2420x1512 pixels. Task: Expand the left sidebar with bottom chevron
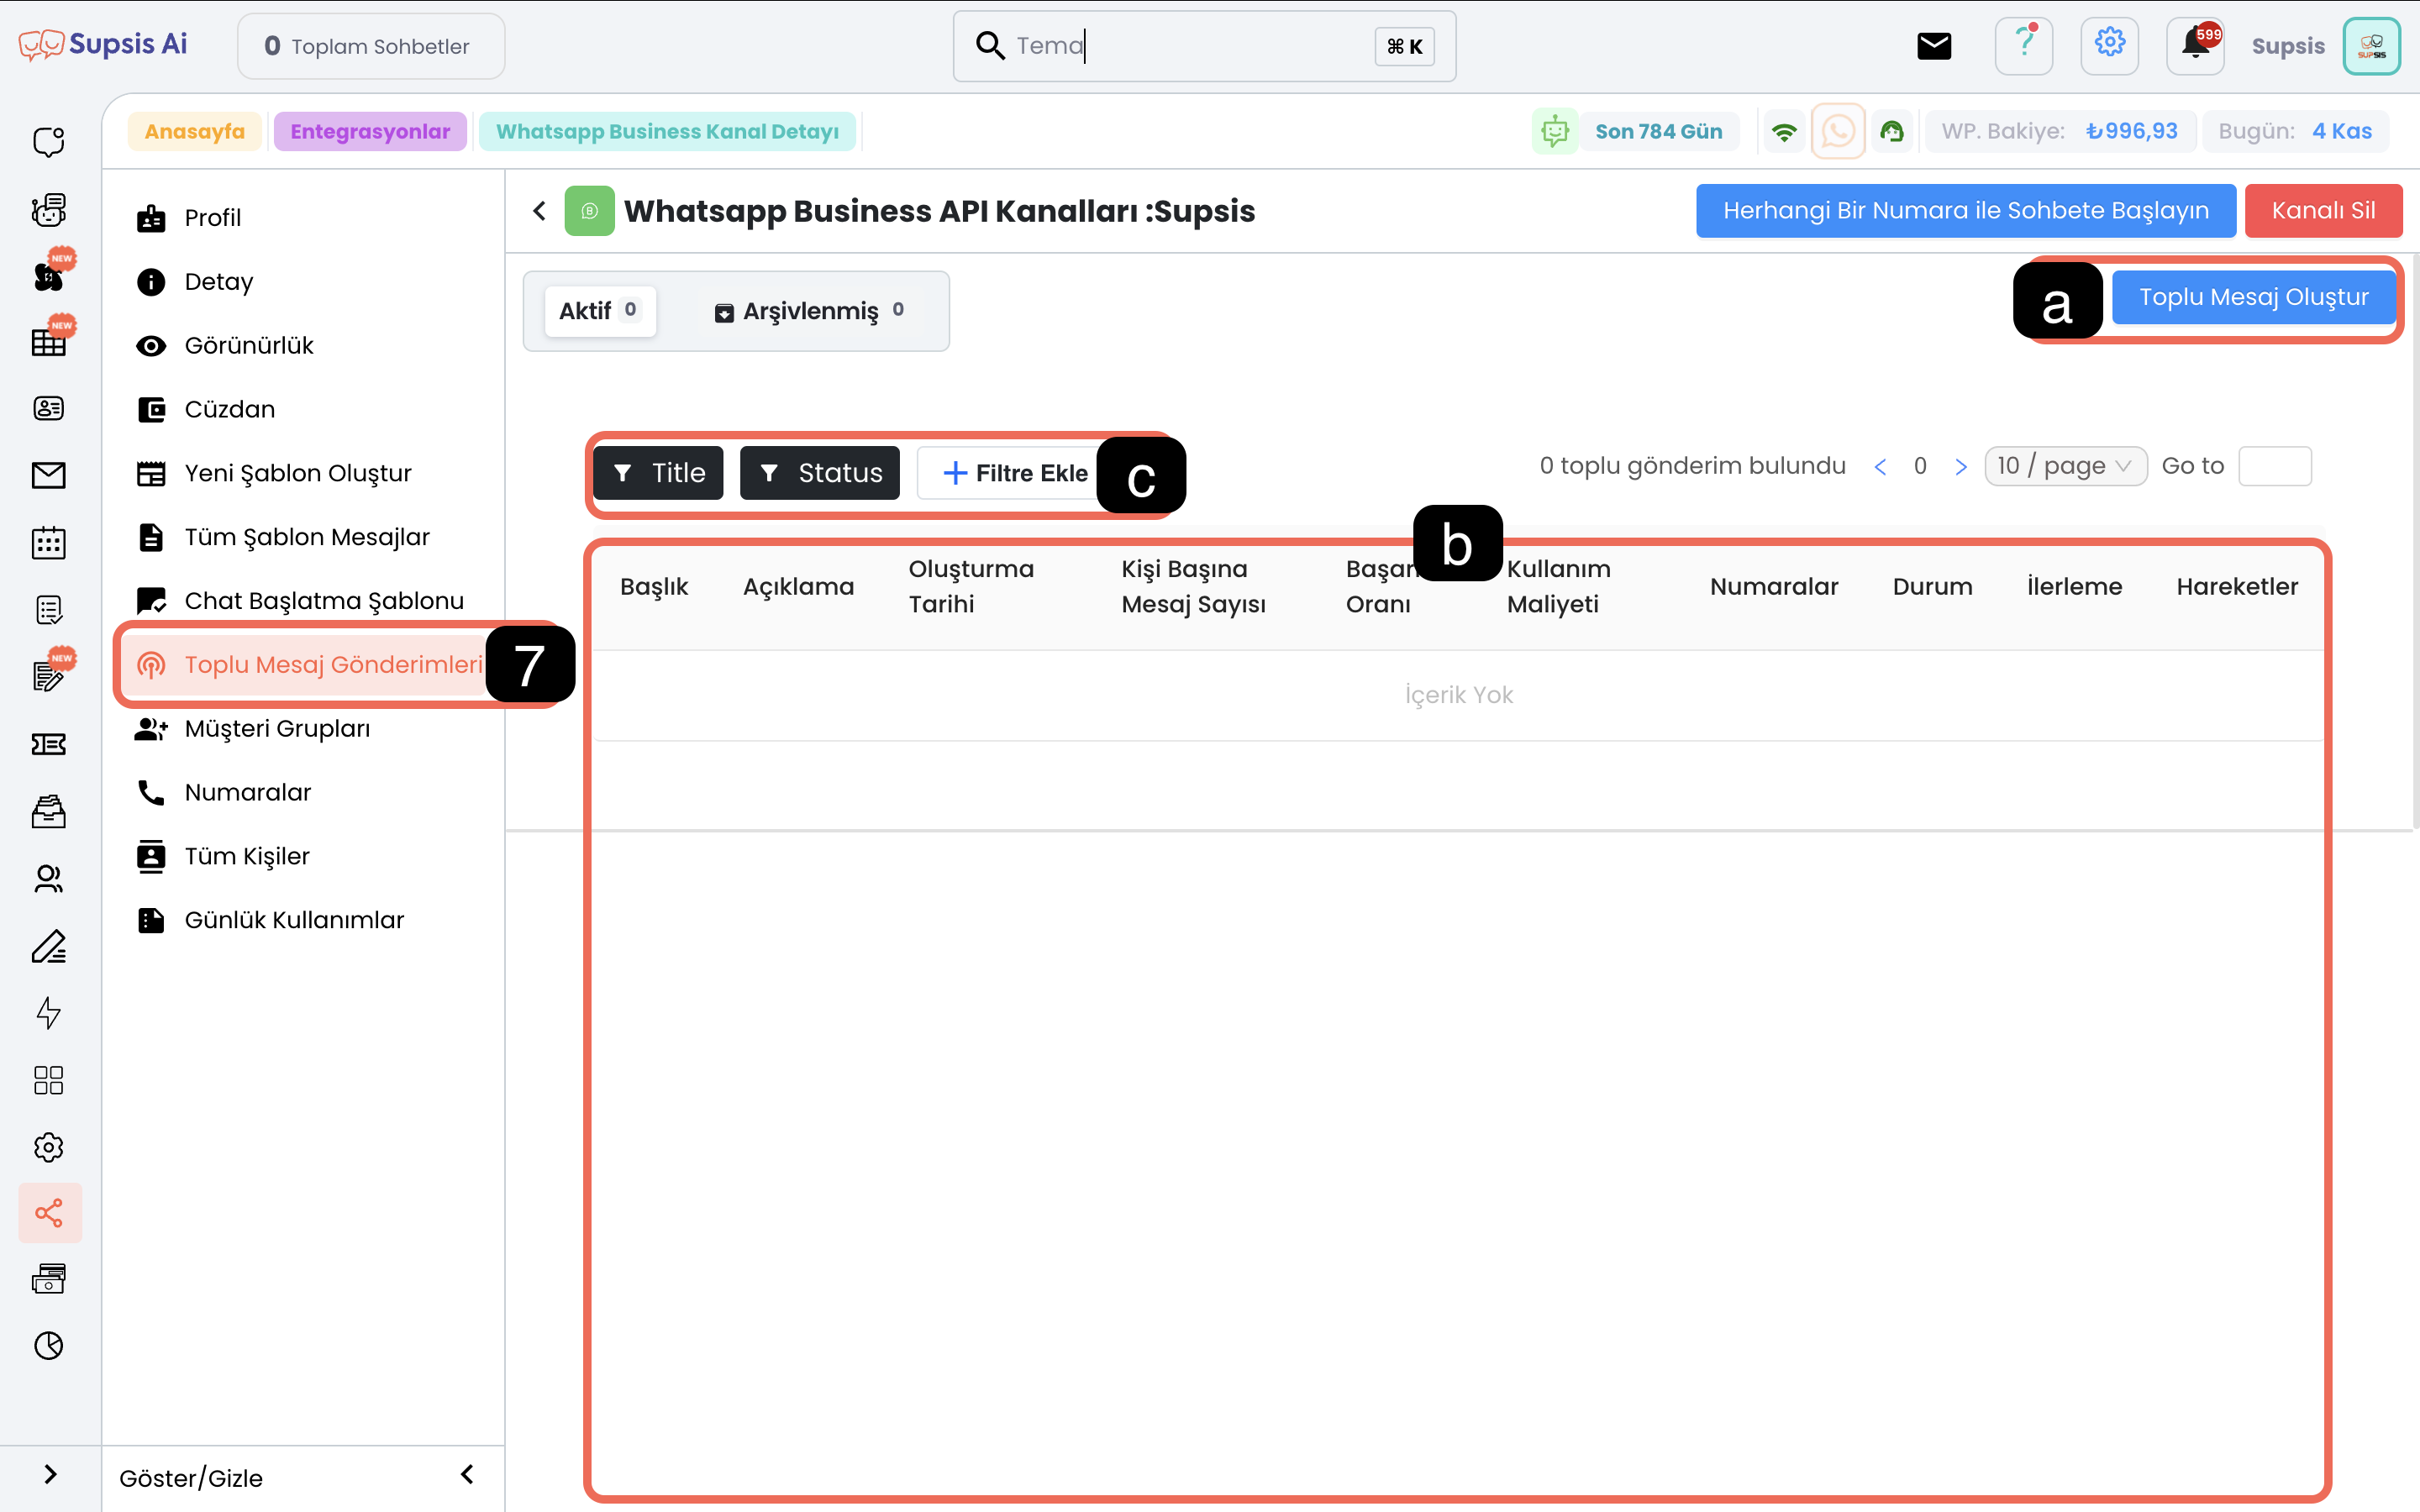coord(50,1474)
